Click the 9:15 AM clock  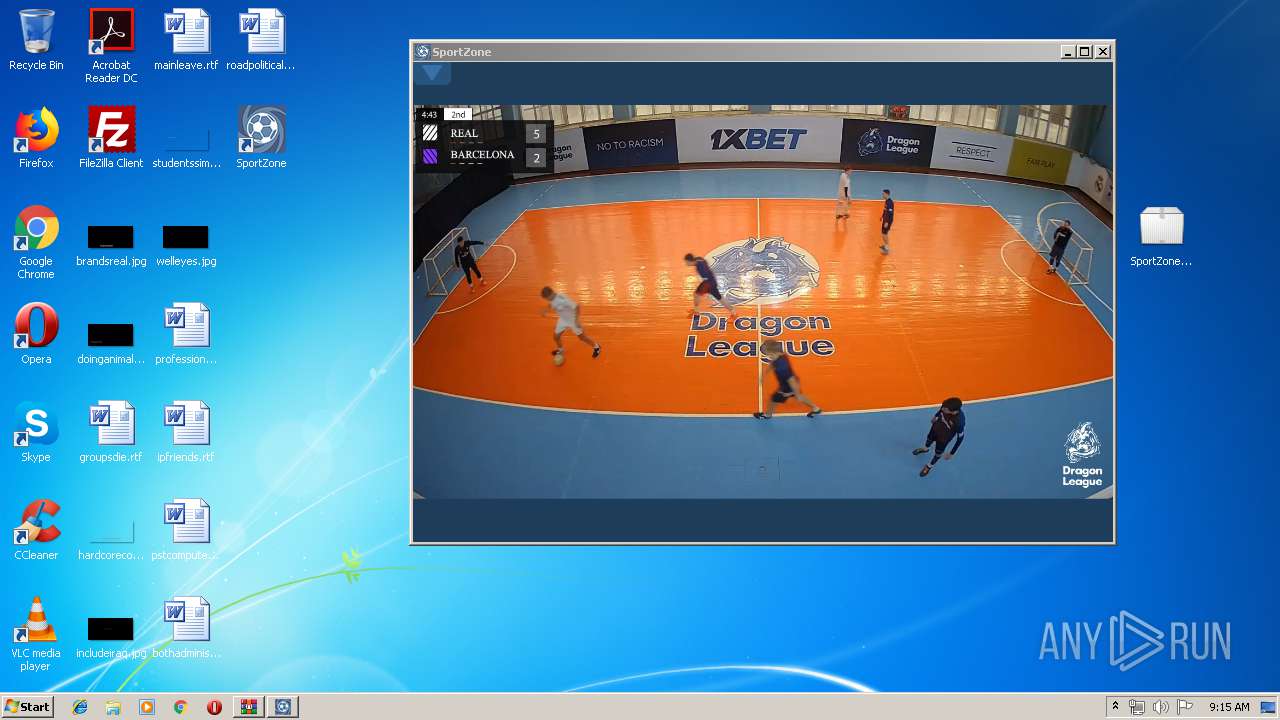click(x=1229, y=707)
